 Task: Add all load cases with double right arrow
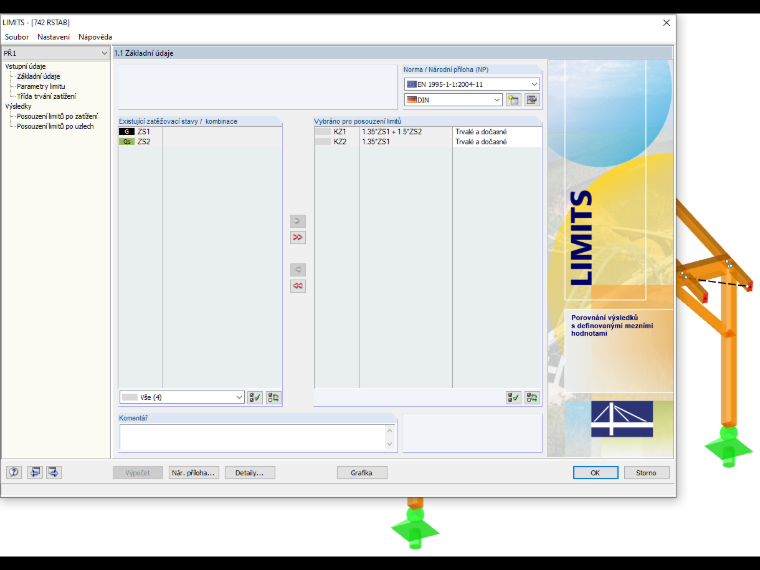298,238
